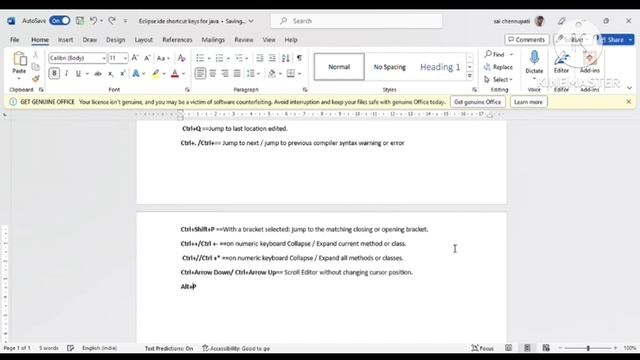
Task: Align text right
Action: coord(225,73)
